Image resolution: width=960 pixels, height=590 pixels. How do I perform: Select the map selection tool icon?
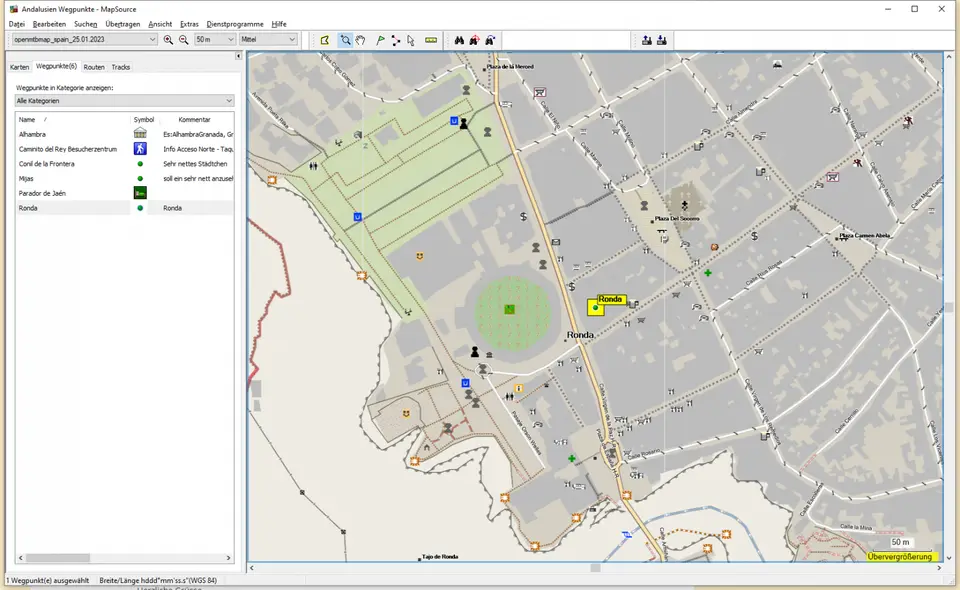coord(325,40)
